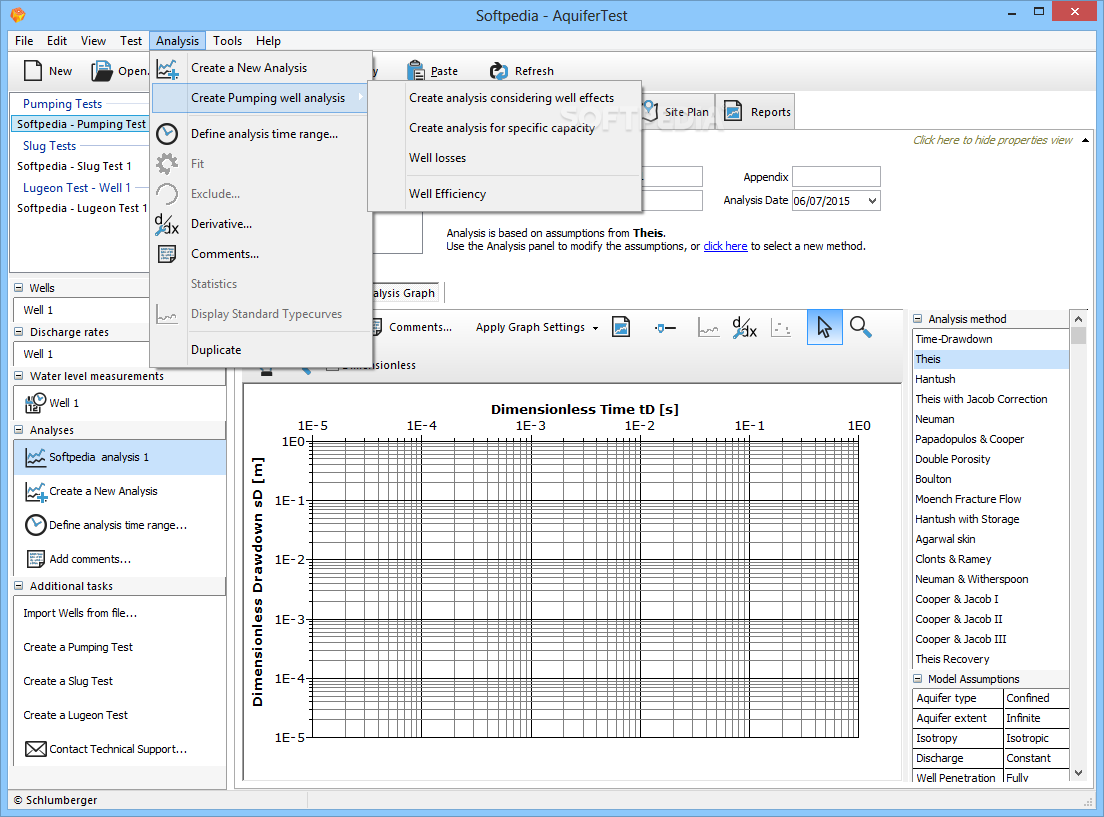Open the Analysis Date dropdown
The image size is (1104, 817).
point(872,201)
